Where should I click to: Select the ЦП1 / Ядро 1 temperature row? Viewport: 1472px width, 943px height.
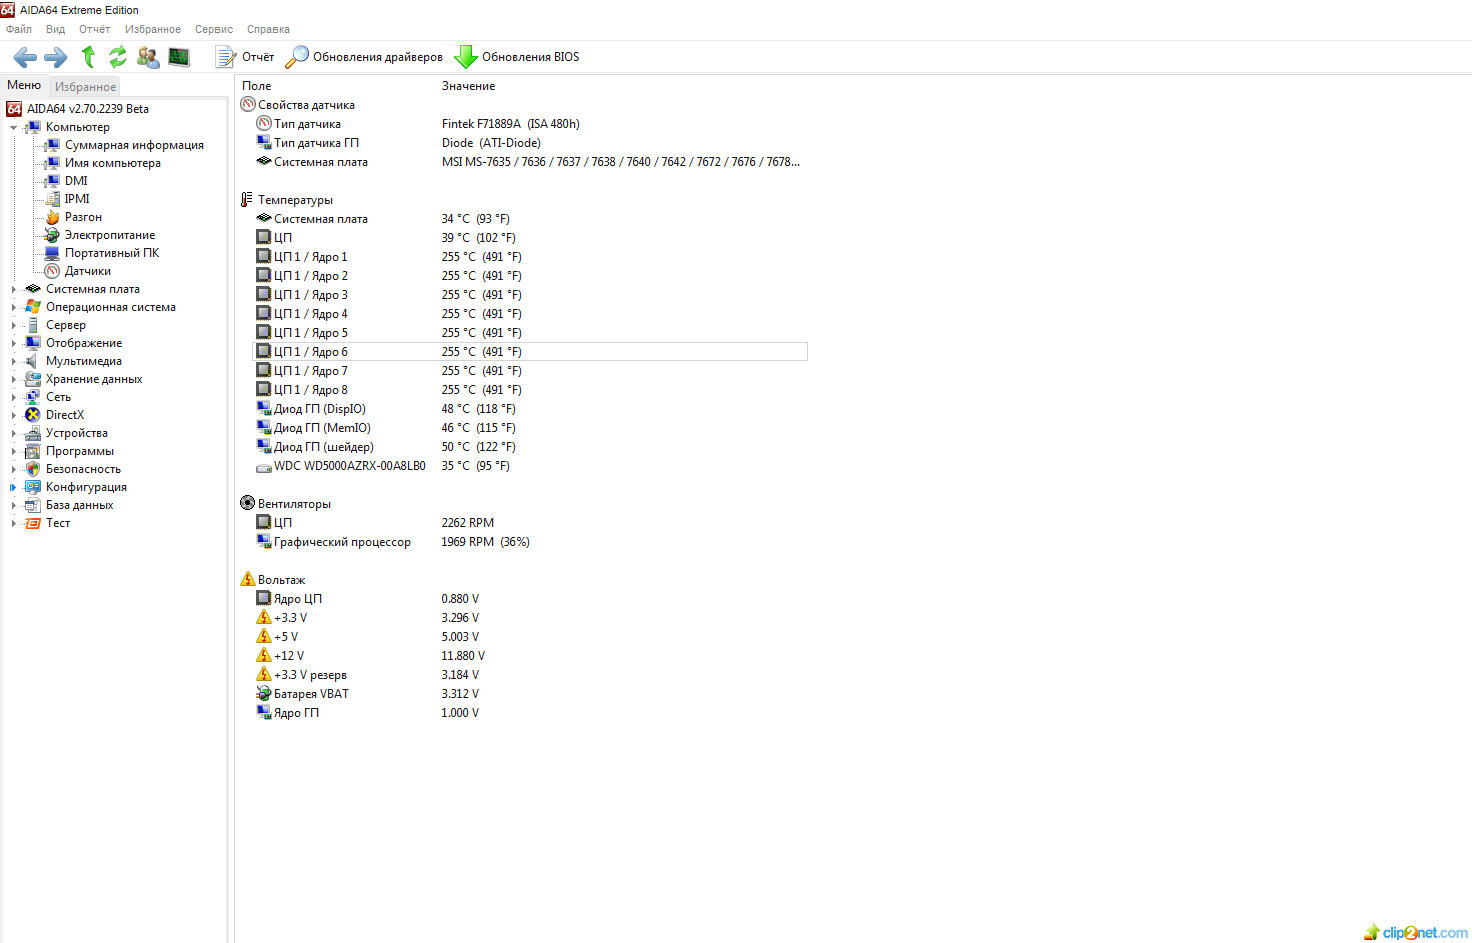point(530,257)
